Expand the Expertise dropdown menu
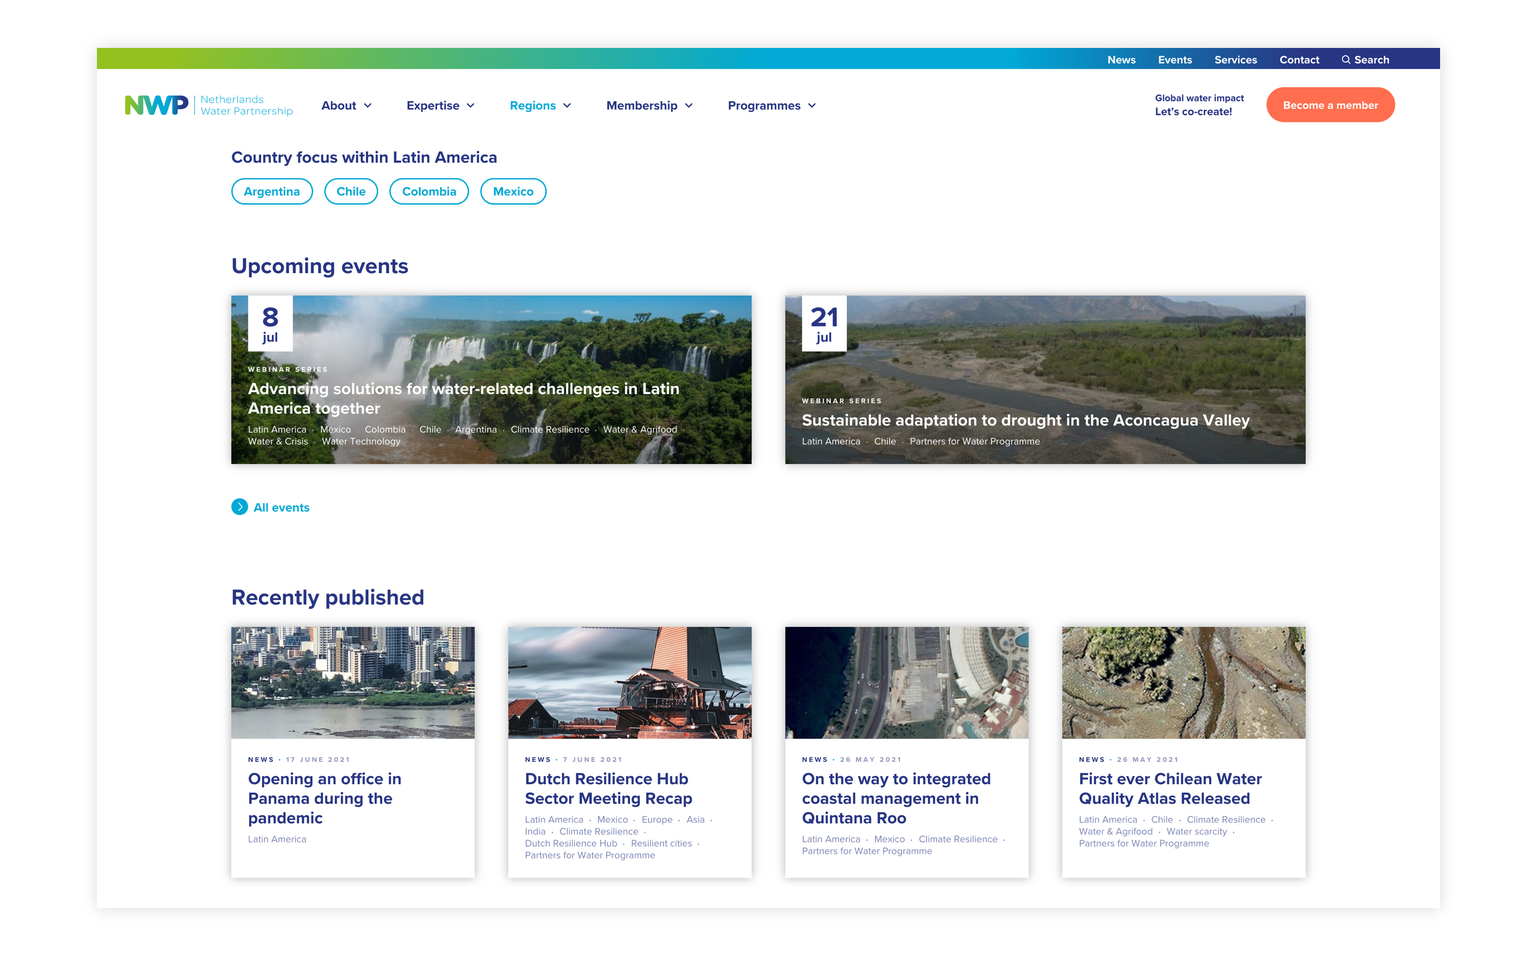This screenshot has height=956, width=1536. click(440, 105)
